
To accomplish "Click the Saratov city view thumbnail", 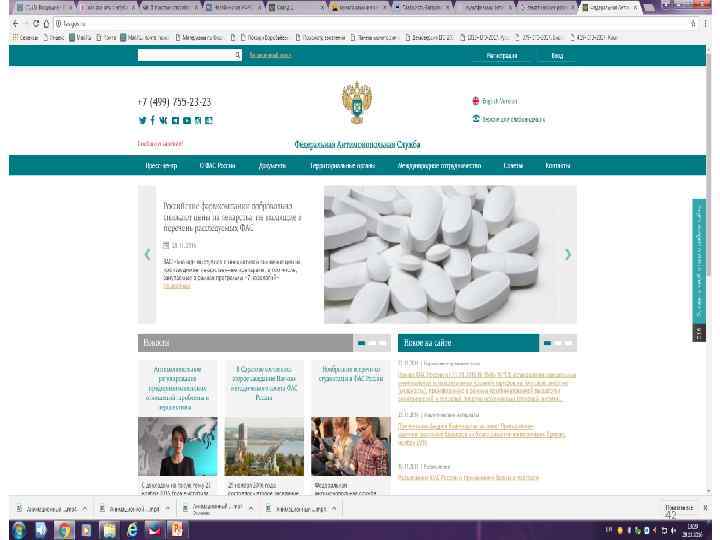I will coord(264,446).
